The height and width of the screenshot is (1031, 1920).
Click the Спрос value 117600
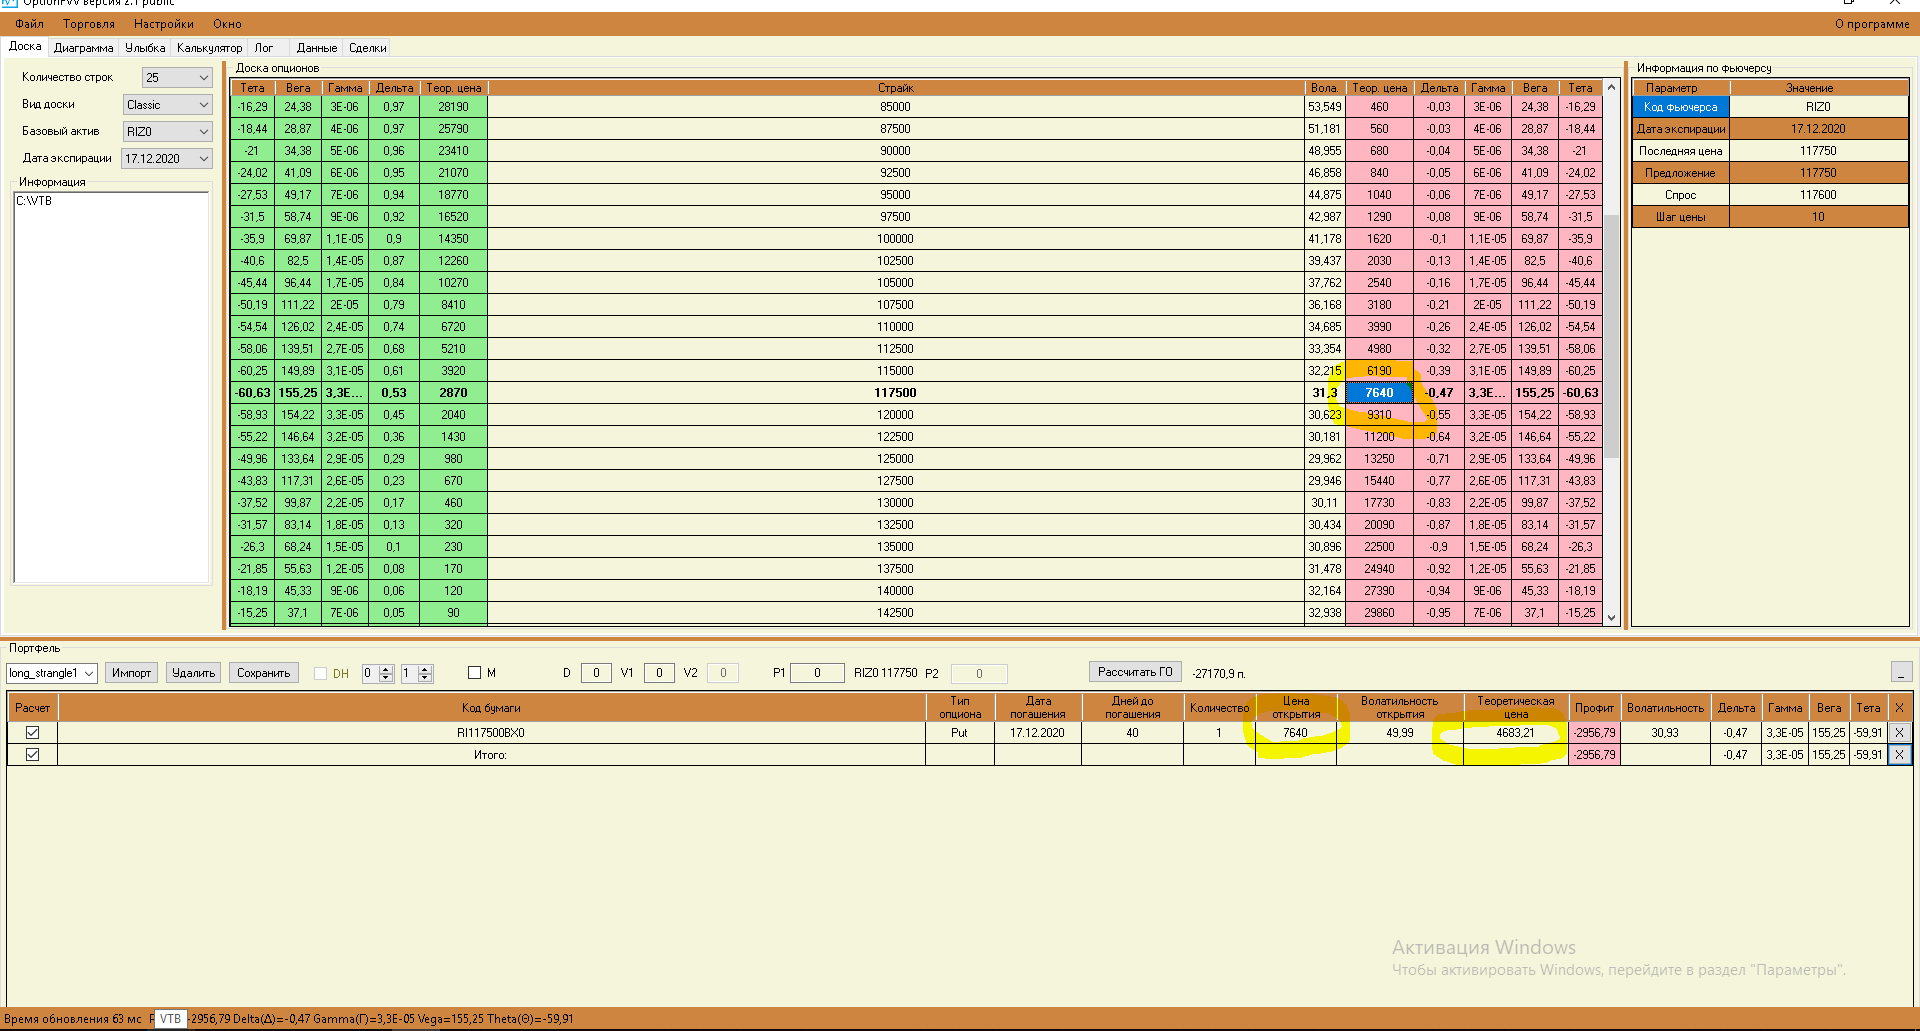(1818, 195)
